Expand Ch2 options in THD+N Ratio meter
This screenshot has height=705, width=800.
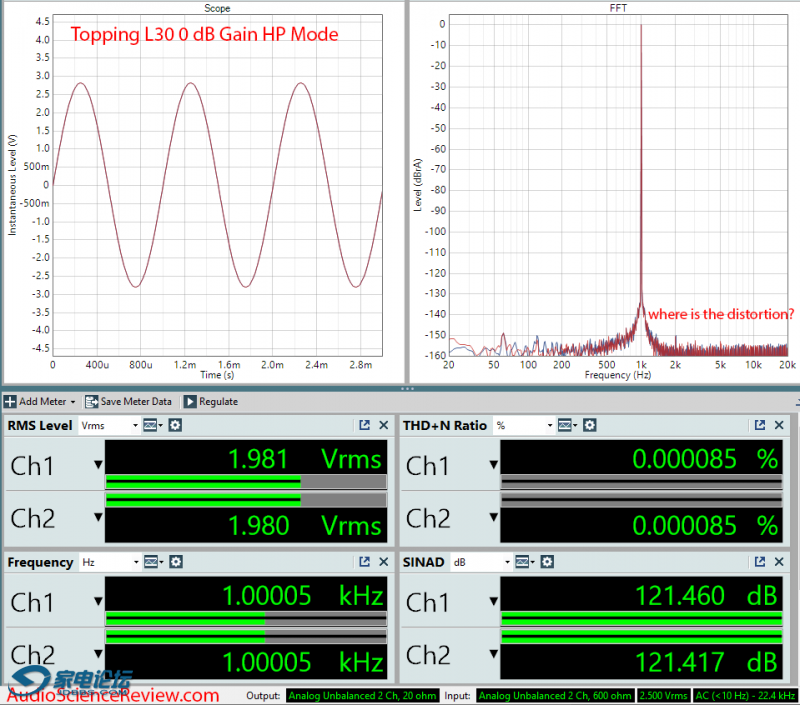(493, 517)
